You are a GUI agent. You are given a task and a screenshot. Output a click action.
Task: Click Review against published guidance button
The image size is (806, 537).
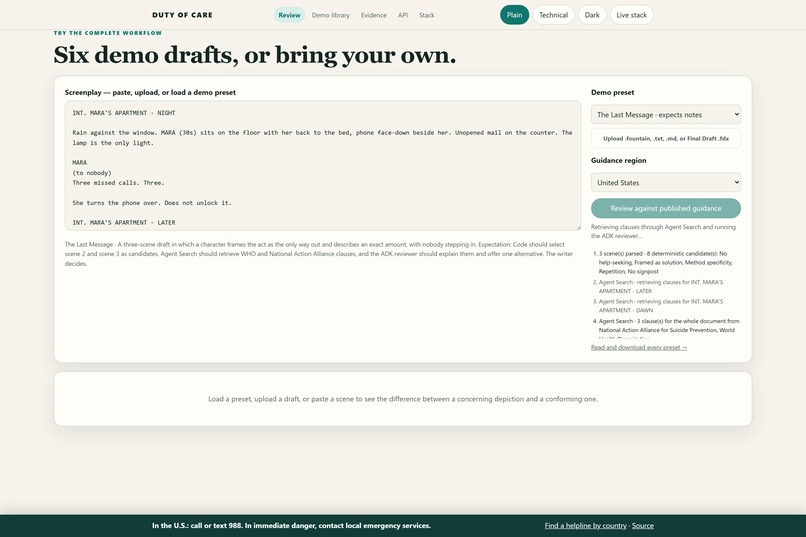click(x=666, y=208)
